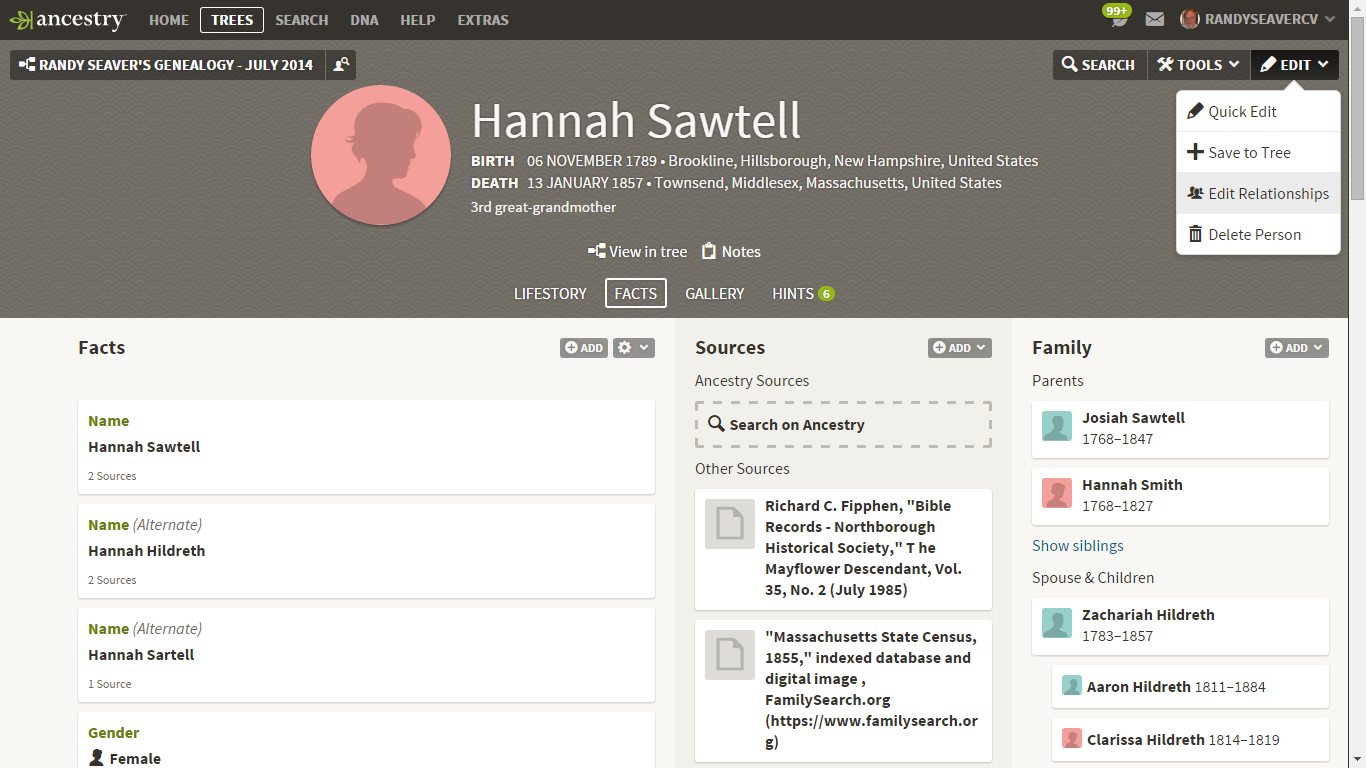Open the DNA navigation item
The image size is (1366, 768).
coord(365,19)
